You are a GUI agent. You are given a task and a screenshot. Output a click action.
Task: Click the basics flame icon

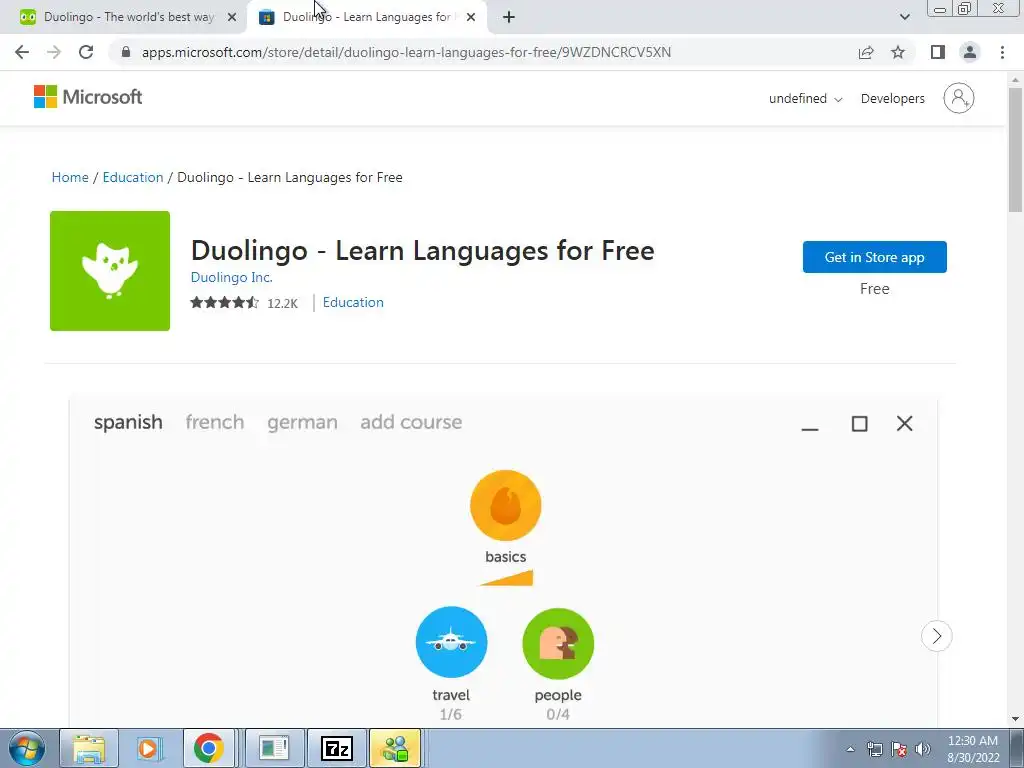[505, 505]
